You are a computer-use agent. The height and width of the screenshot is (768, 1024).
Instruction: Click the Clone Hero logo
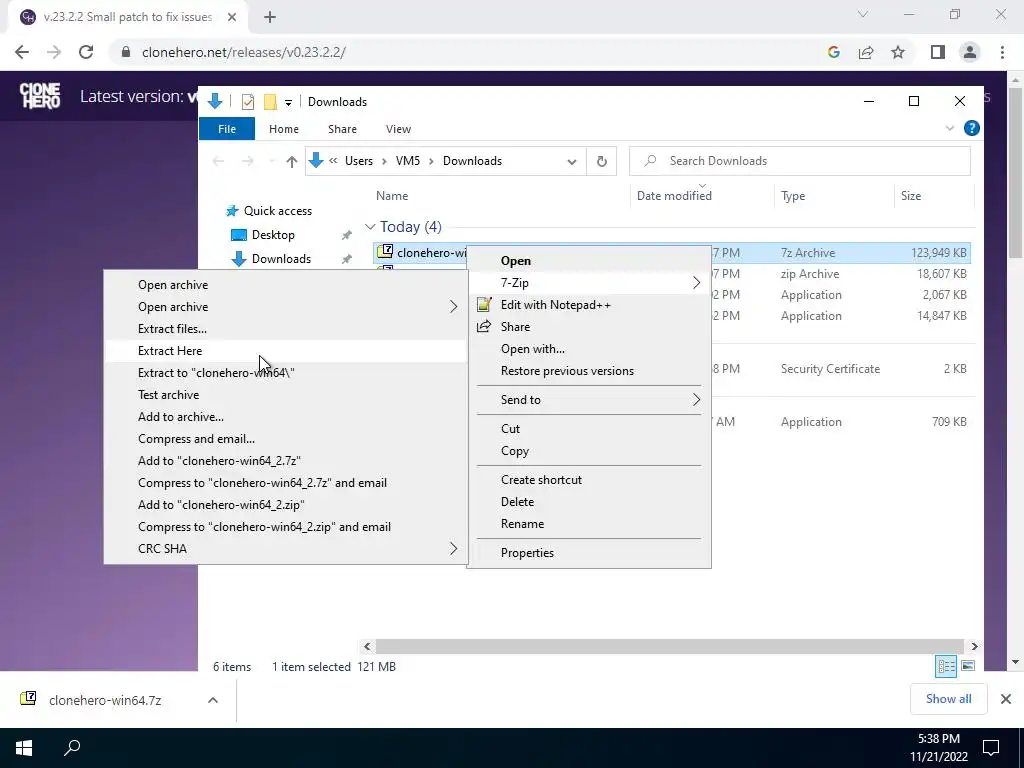[40, 96]
